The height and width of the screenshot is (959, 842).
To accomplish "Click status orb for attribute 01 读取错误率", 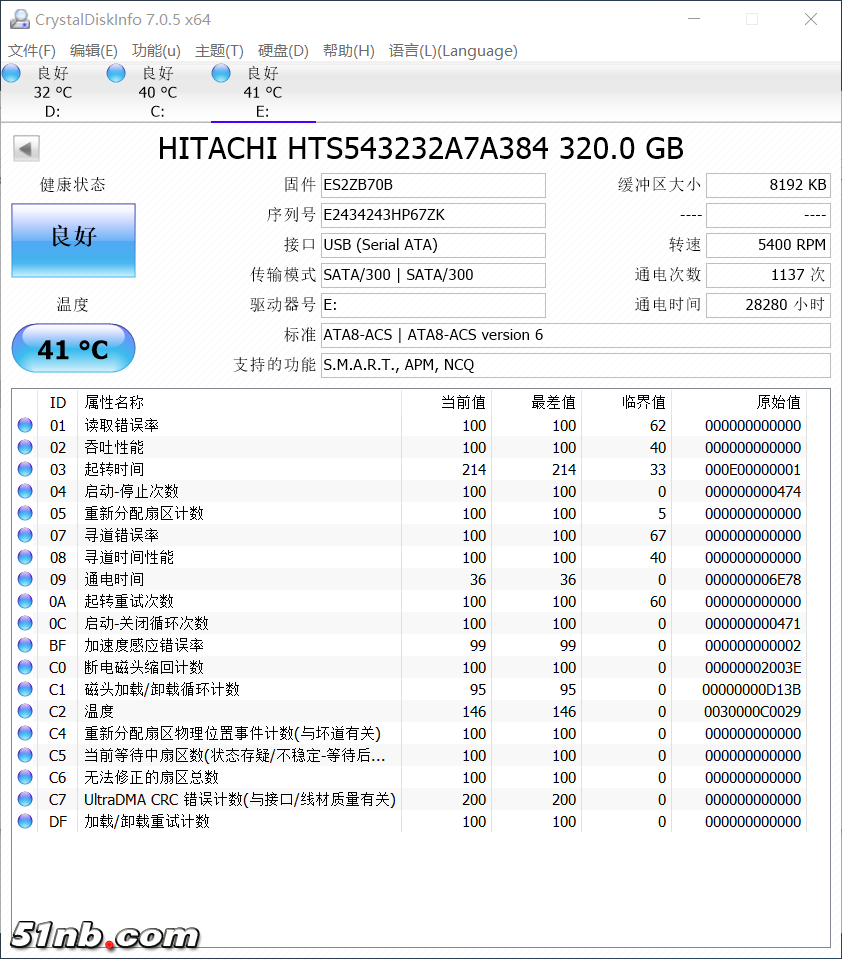I will click(x=25, y=426).
